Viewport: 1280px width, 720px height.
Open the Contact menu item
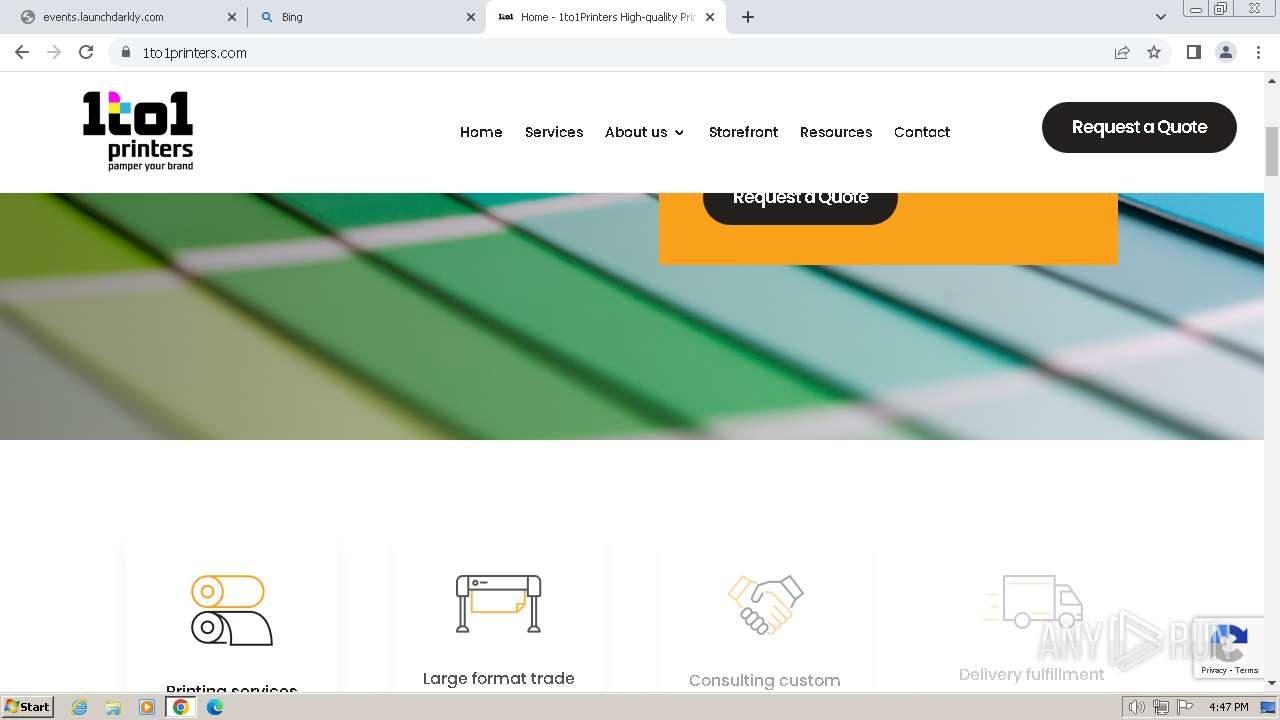tap(922, 132)
